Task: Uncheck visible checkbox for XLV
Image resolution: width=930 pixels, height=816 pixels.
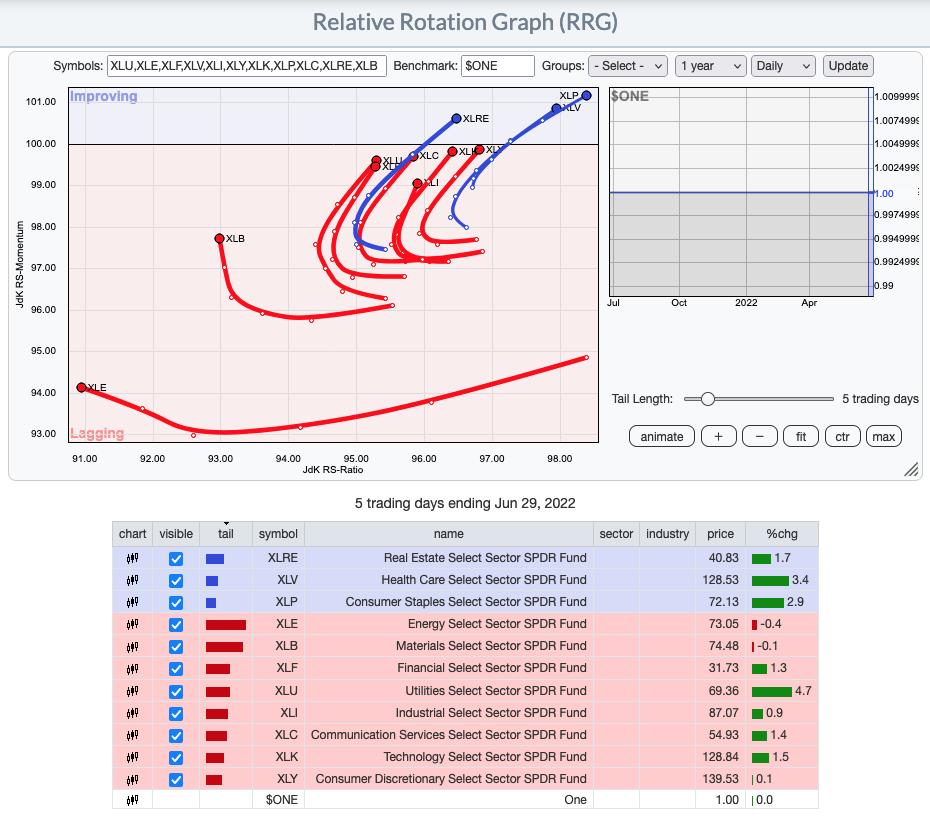Action: tap(176, 581)
